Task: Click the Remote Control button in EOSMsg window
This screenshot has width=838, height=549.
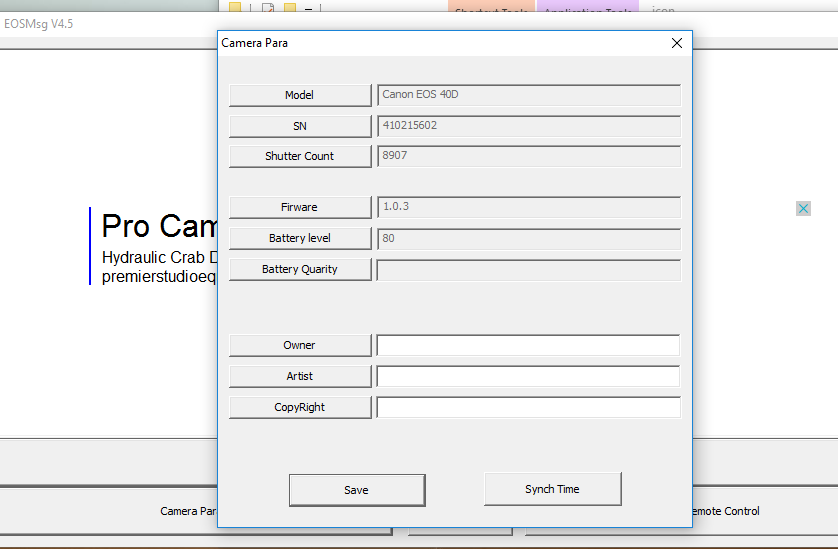Action: (726, 511)
